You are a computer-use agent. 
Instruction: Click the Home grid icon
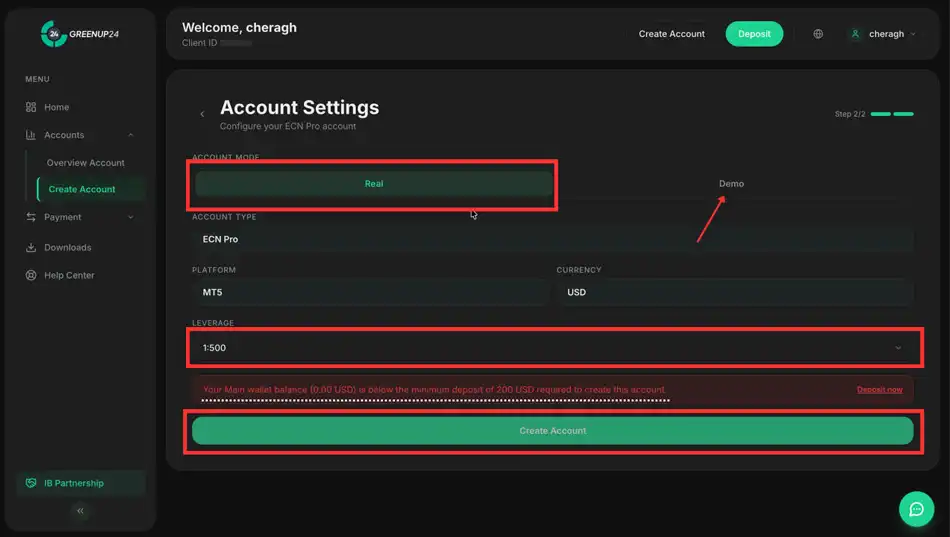click(31, 107)
